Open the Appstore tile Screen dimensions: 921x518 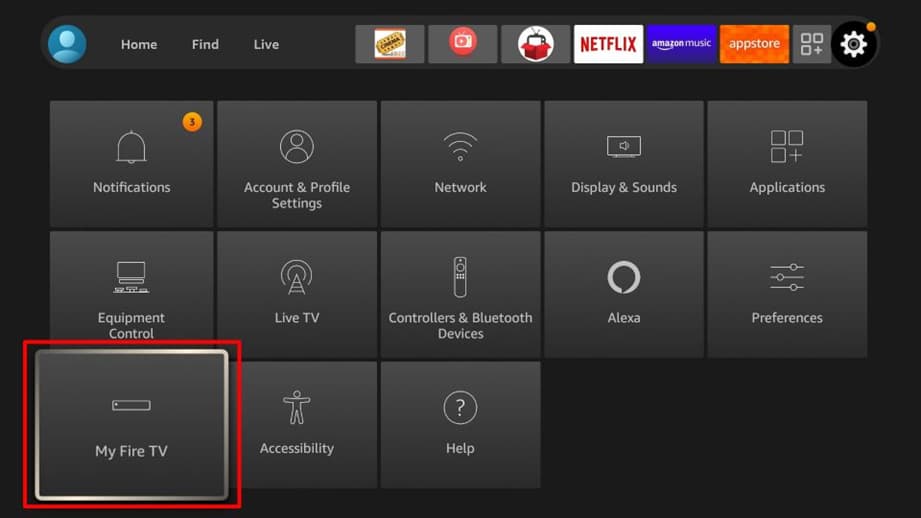click(x=754, y=44)
